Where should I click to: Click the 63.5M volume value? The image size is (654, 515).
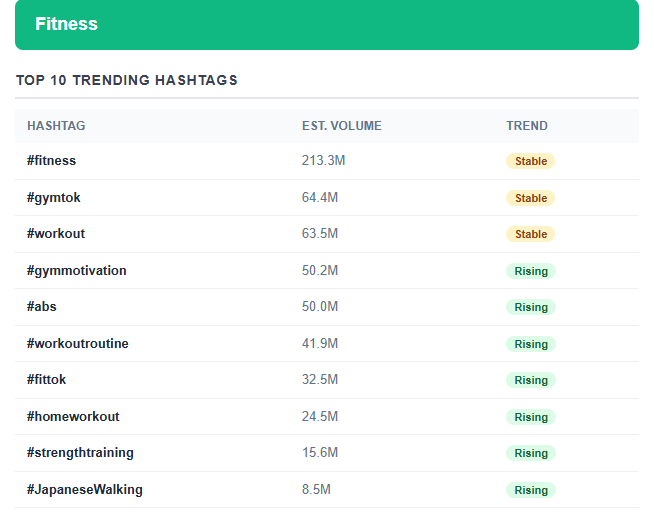(x=320, y=234)
